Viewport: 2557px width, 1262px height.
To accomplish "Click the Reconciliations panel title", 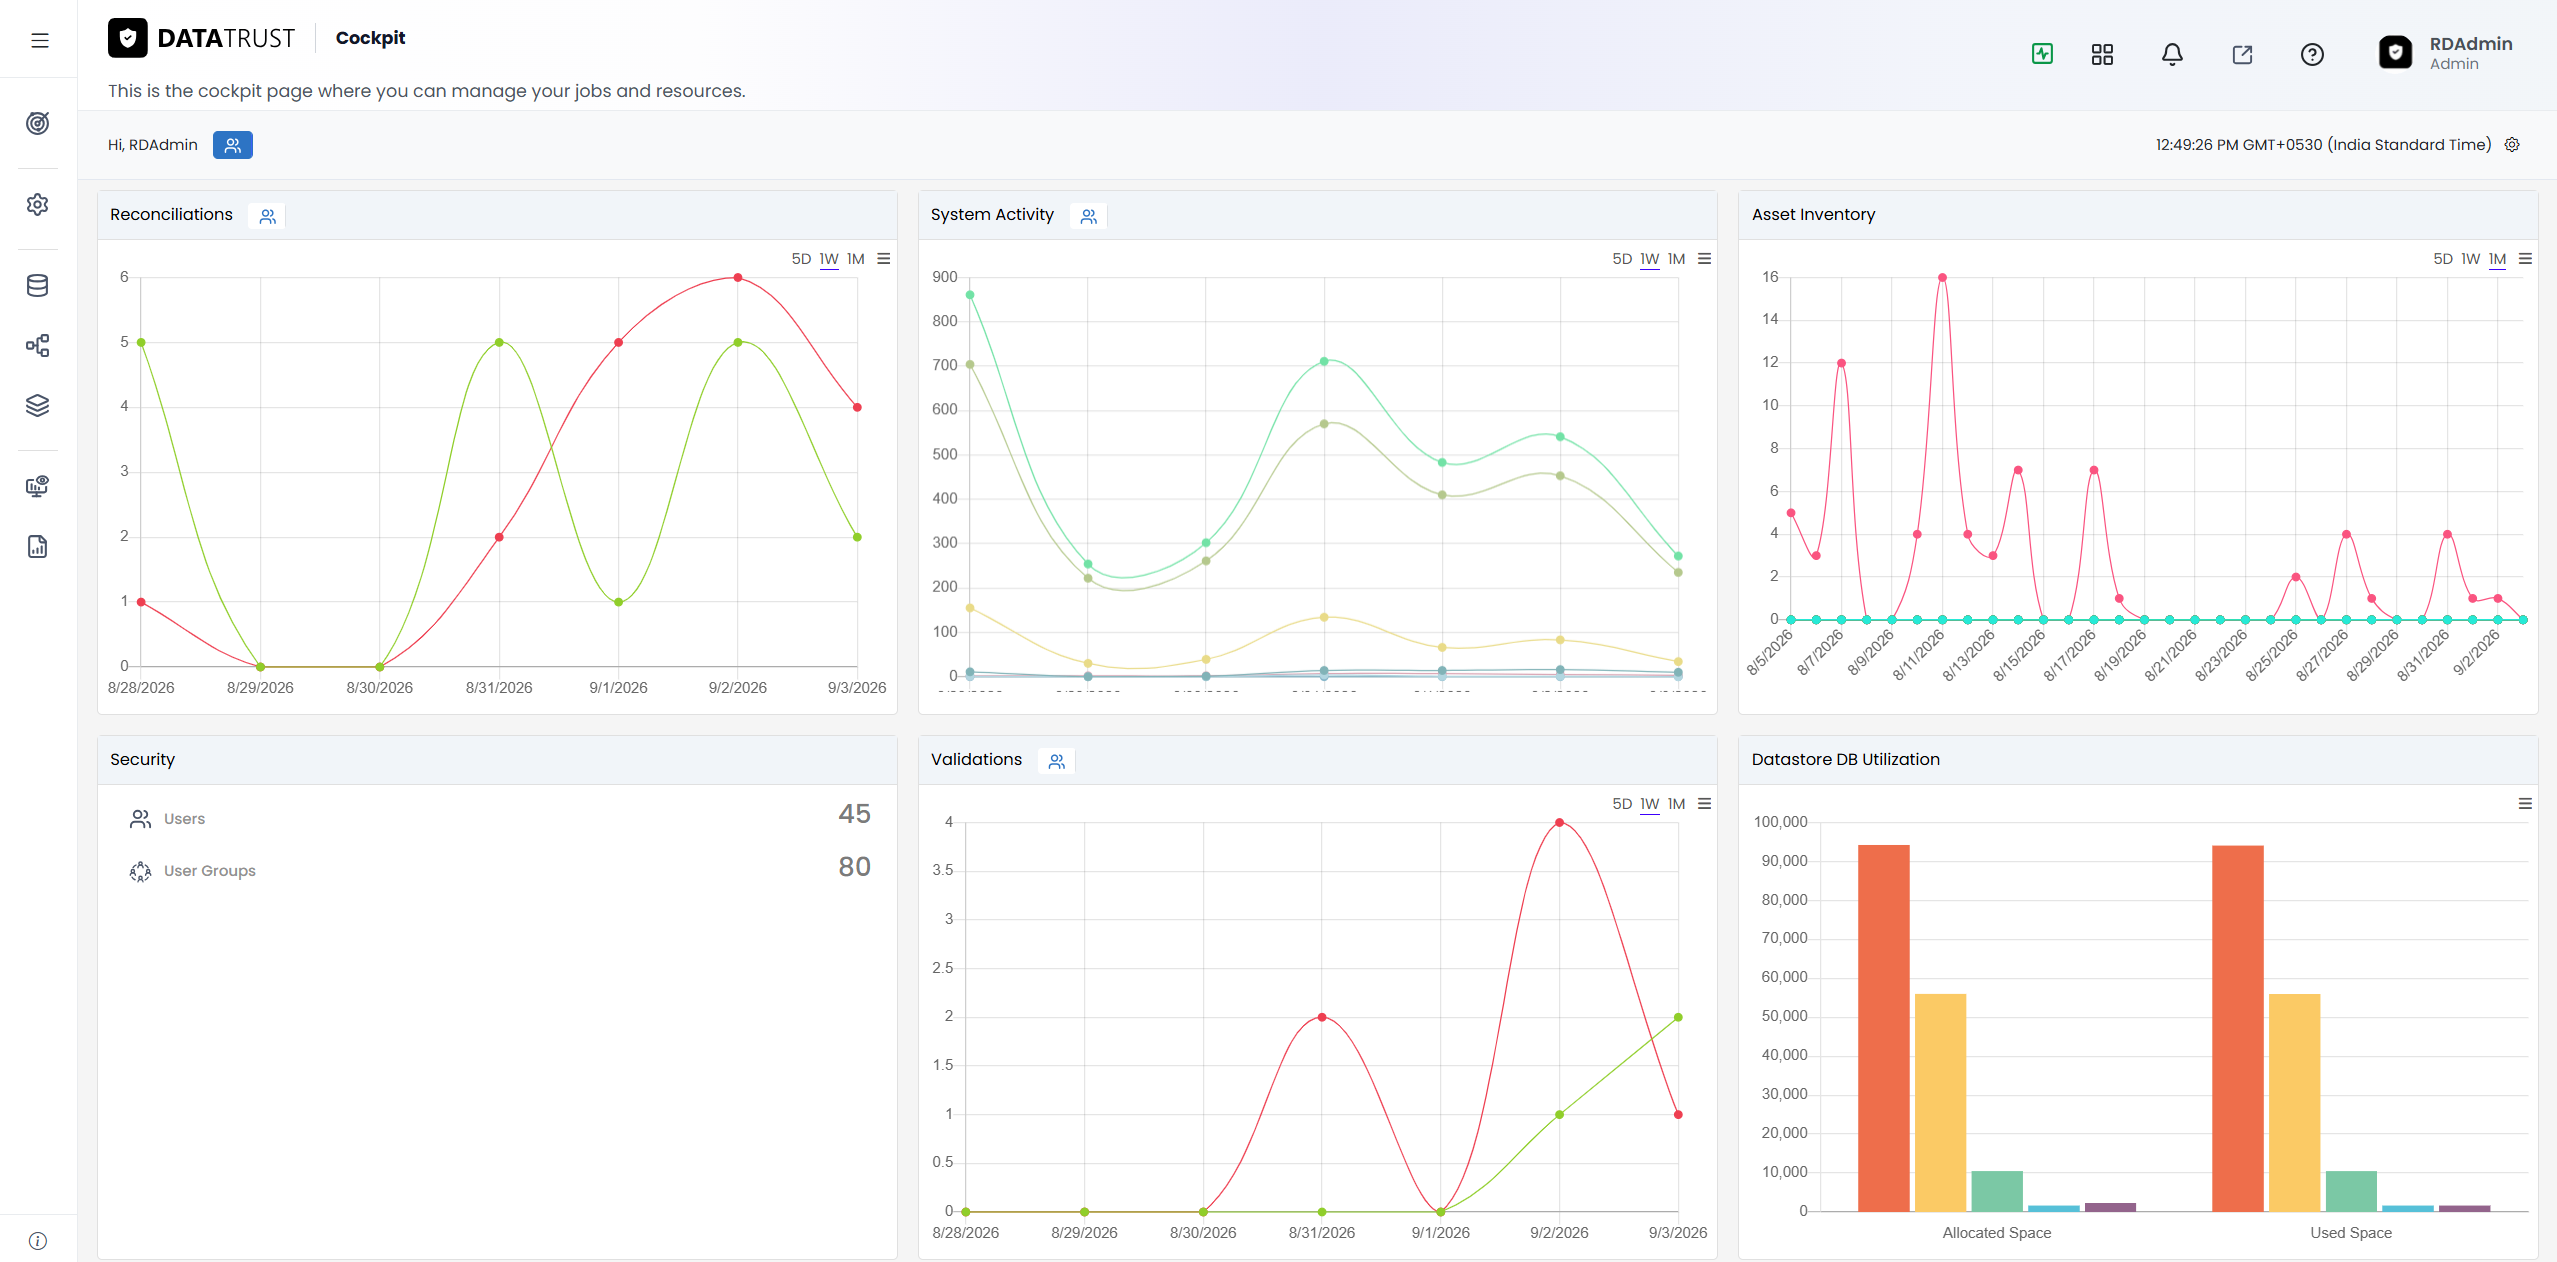I will (171, 215).
